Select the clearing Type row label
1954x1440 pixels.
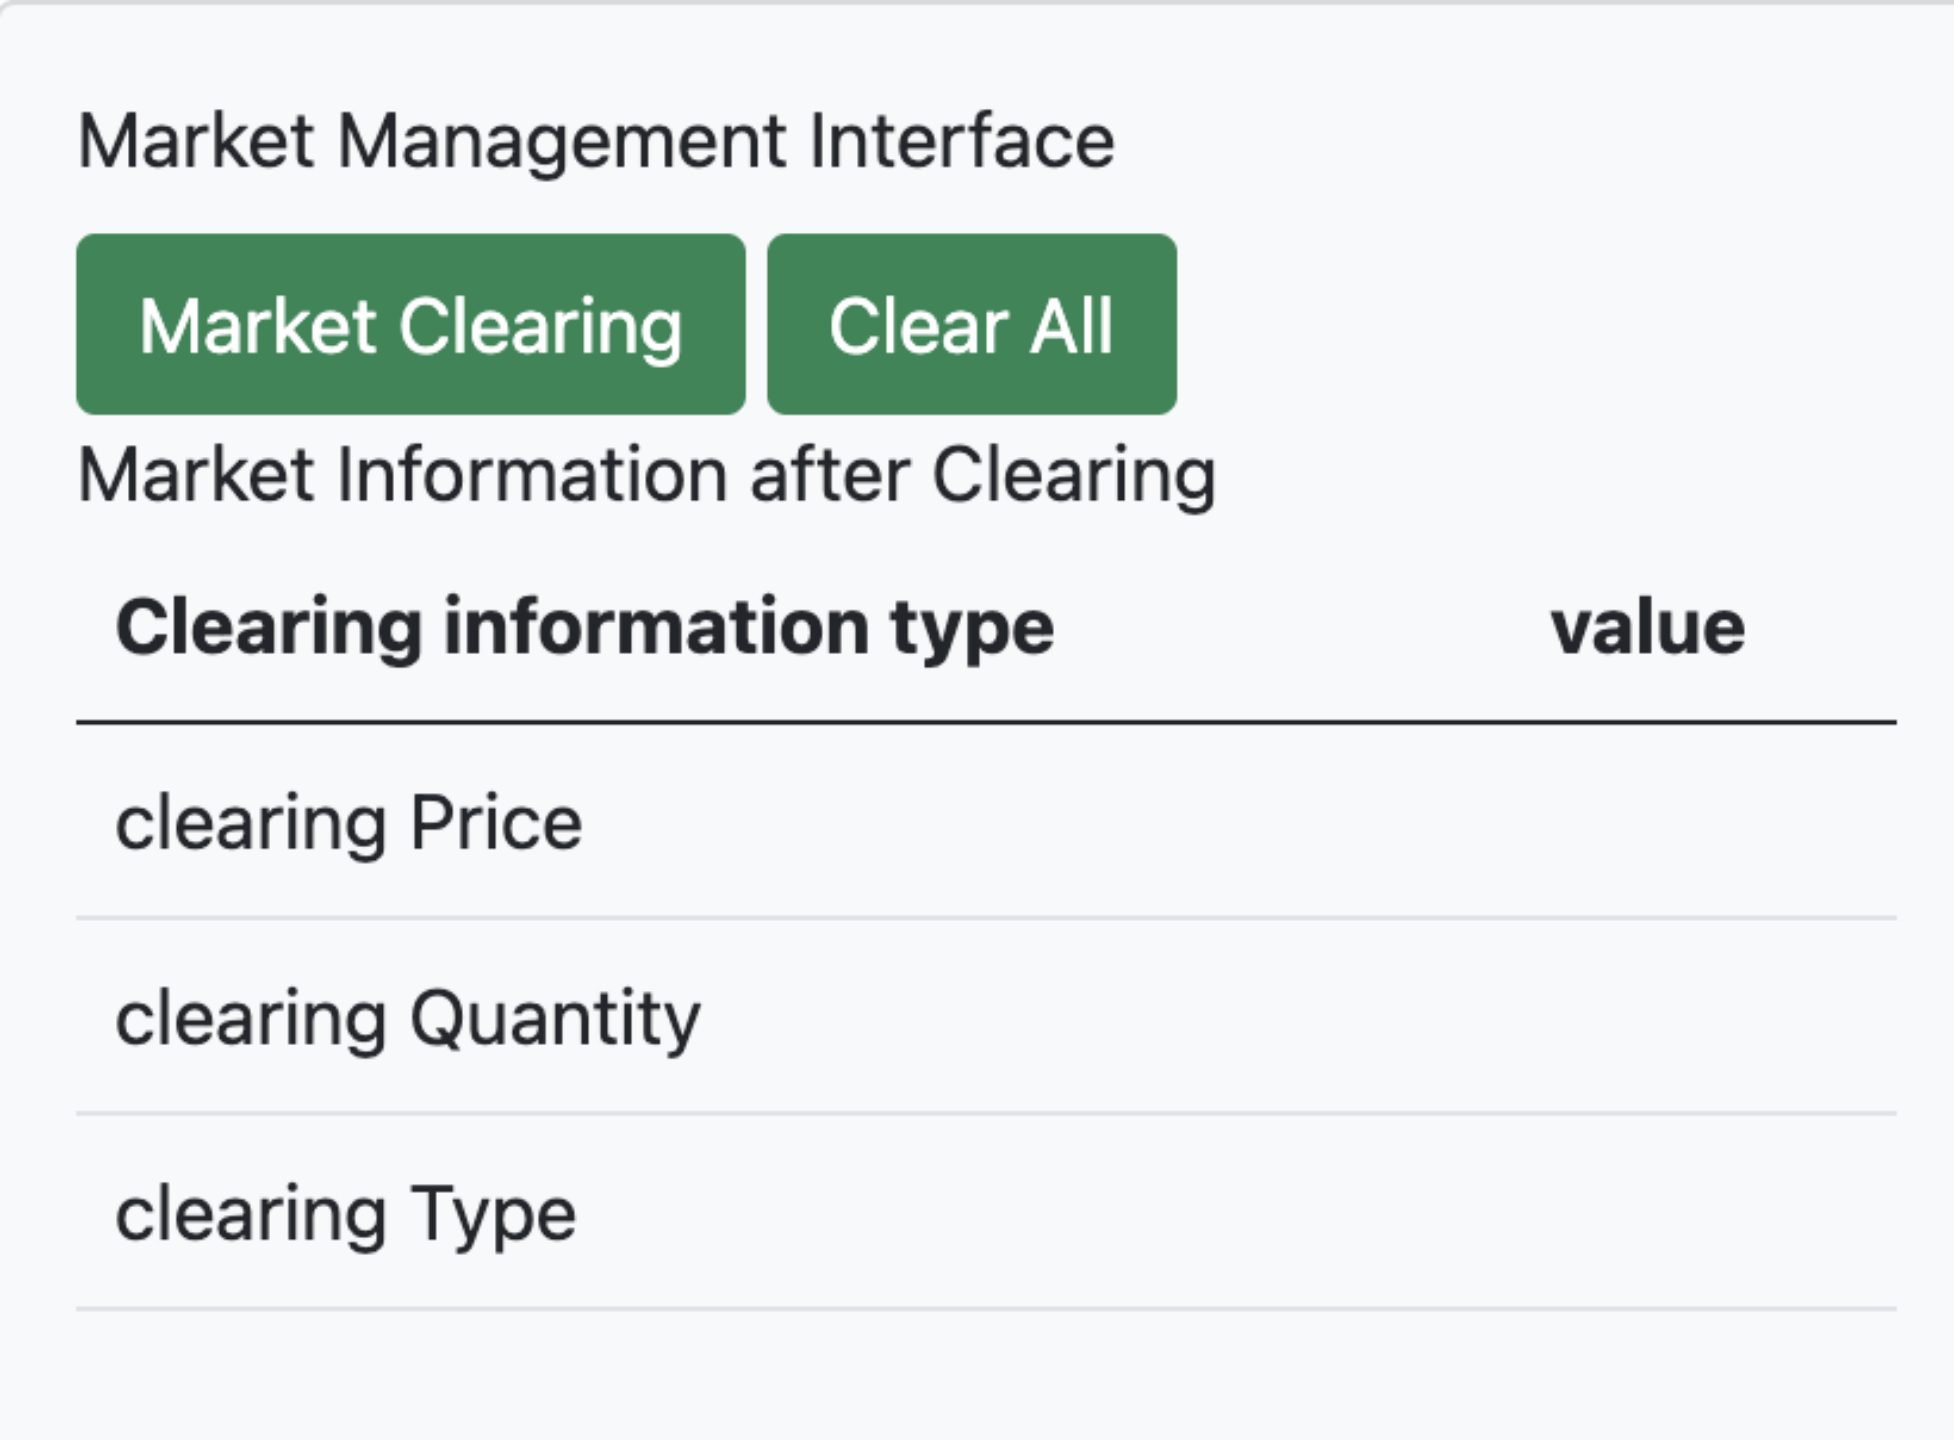click(x=345, y=1214)
